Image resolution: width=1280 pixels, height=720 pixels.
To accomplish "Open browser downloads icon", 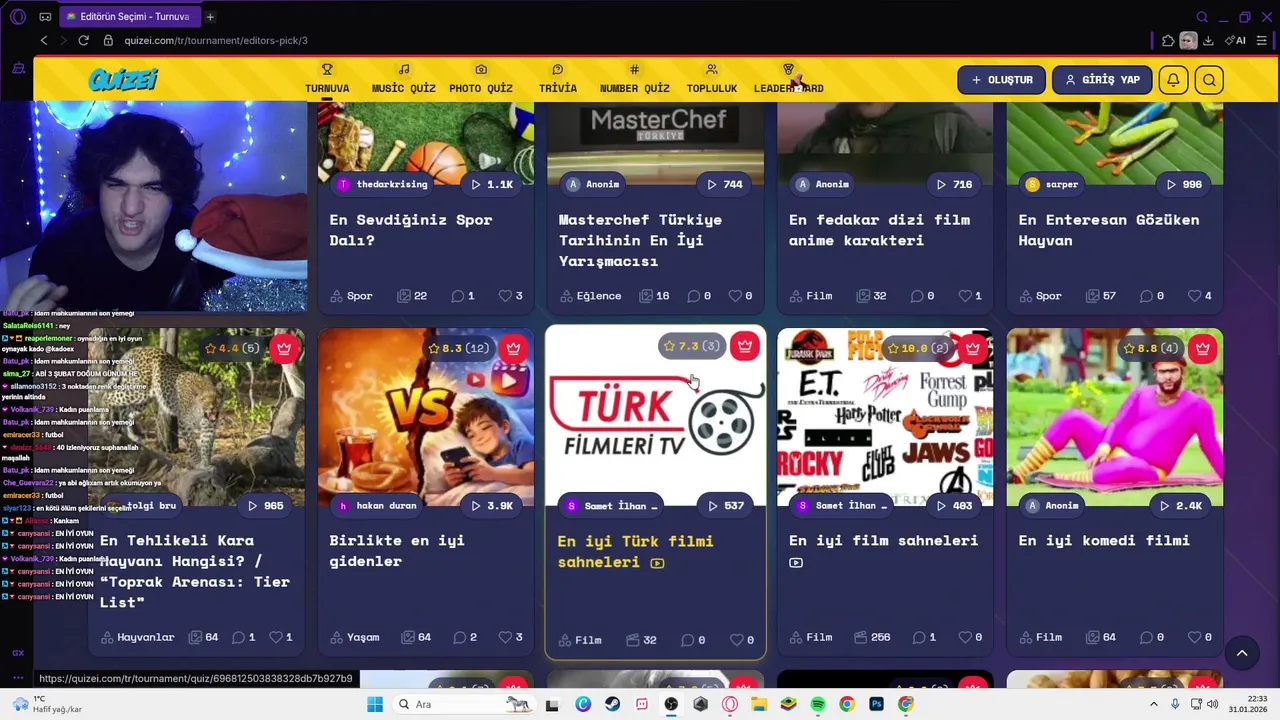I will [x=1208, y=40].
